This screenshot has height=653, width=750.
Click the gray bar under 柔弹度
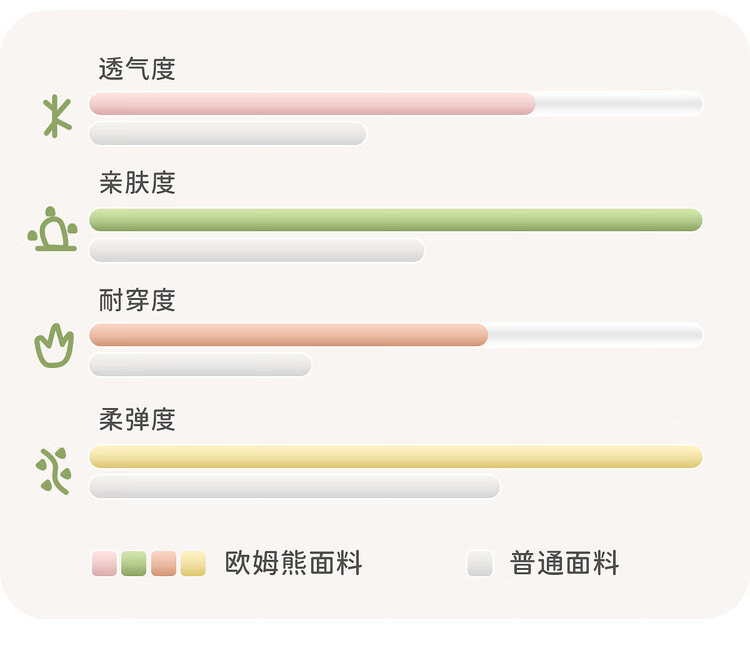294,487
